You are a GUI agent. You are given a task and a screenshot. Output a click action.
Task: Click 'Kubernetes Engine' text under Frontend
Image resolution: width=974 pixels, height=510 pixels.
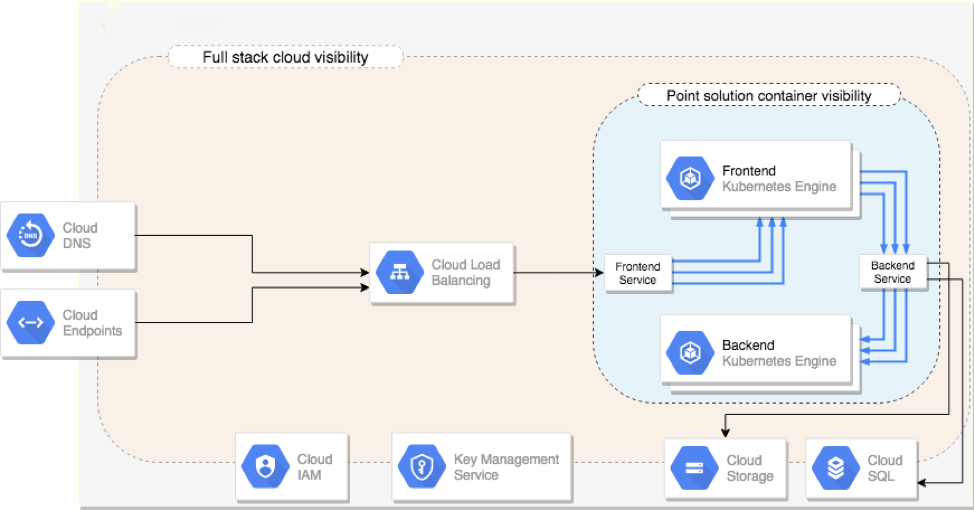point(779,187)
